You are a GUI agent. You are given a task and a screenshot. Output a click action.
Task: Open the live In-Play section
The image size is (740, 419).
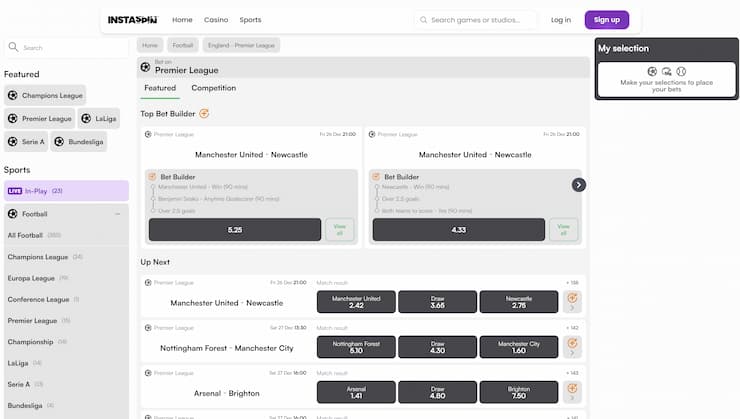point(66,191)
